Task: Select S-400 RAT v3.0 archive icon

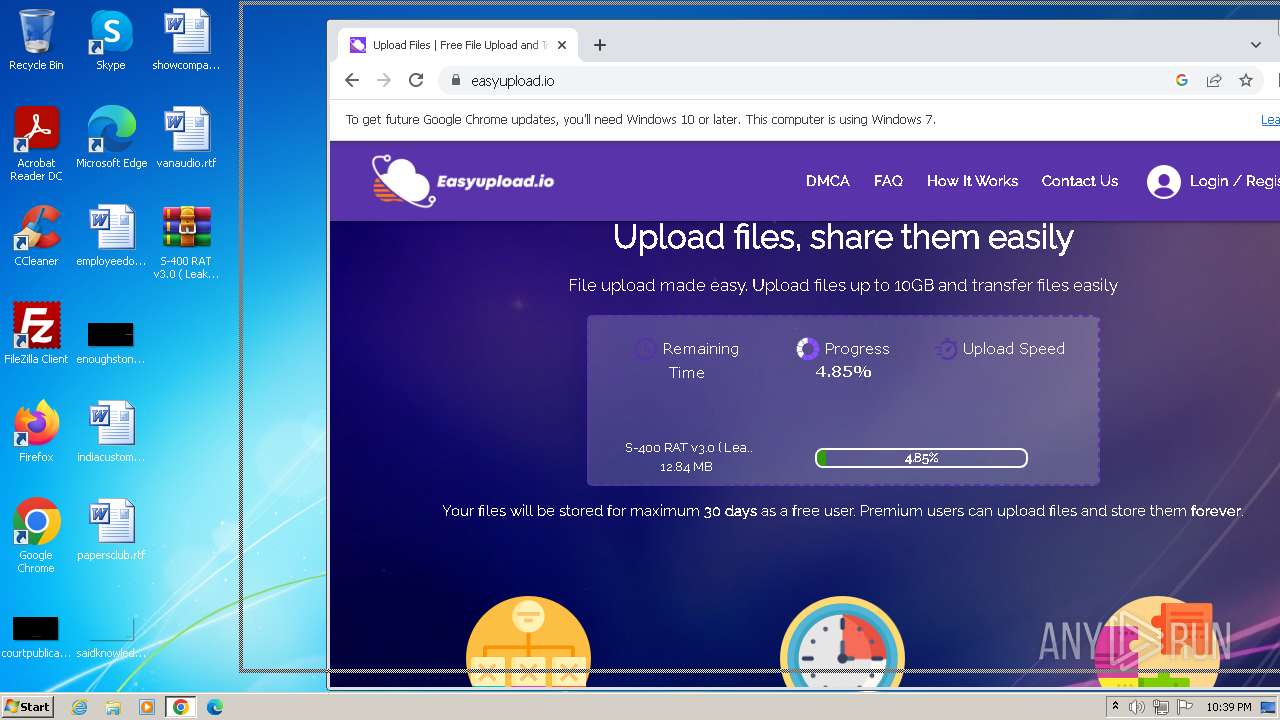Action: pos(186,242)
